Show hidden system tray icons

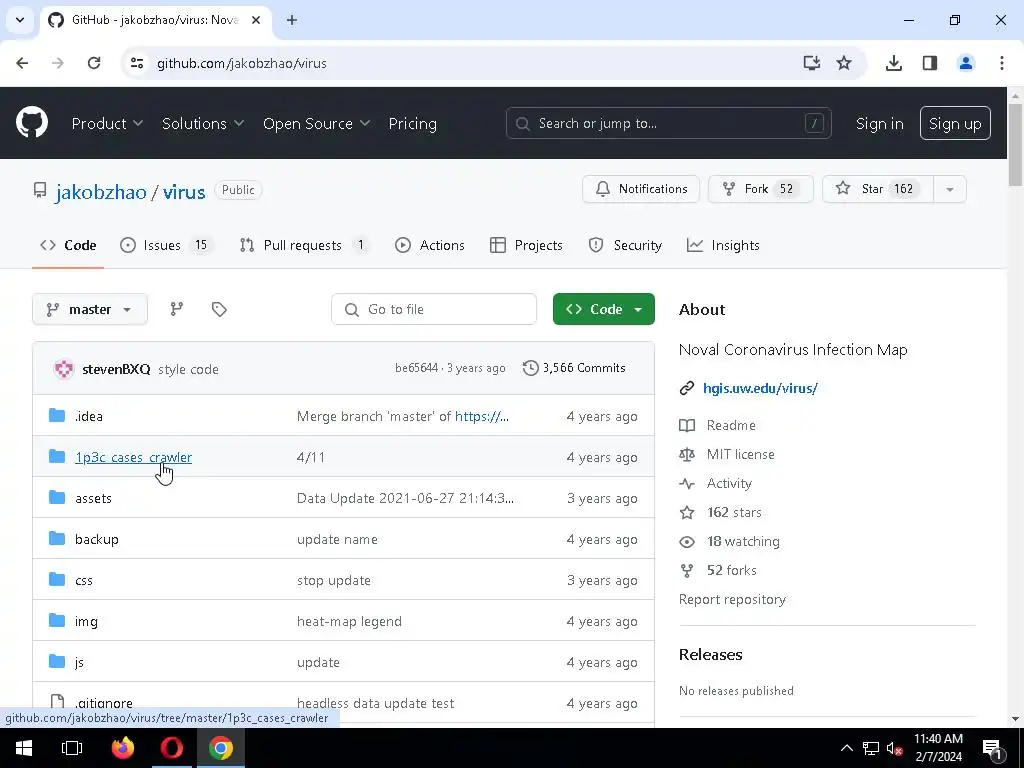[x=846, y=748]
